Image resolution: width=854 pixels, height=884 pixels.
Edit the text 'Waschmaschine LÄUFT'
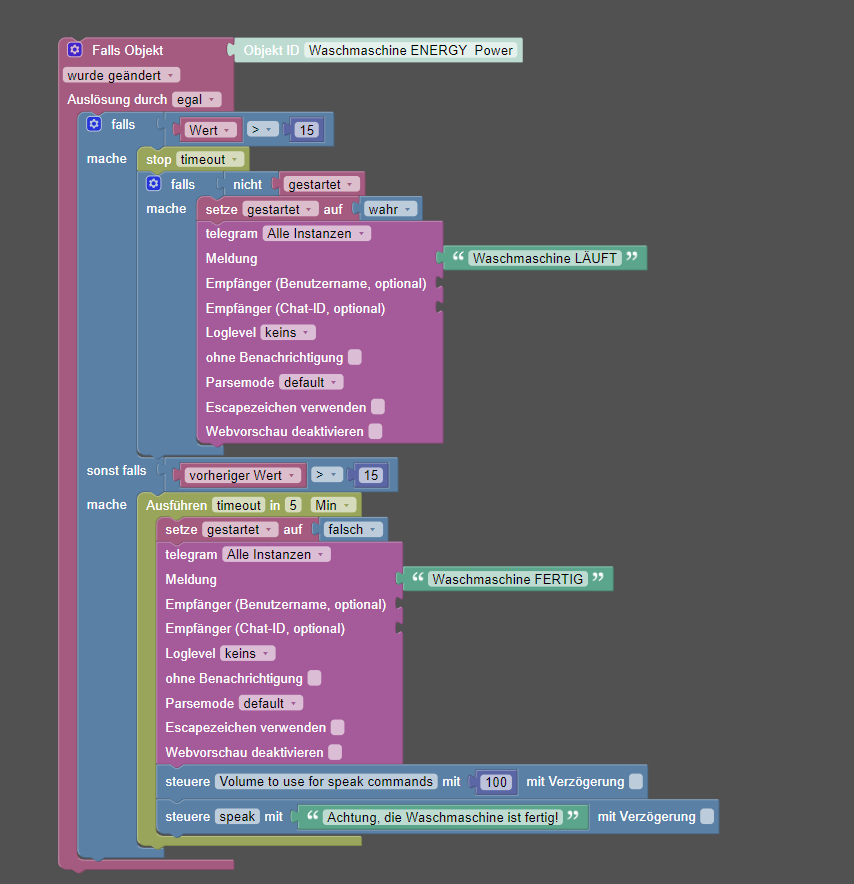545,258
